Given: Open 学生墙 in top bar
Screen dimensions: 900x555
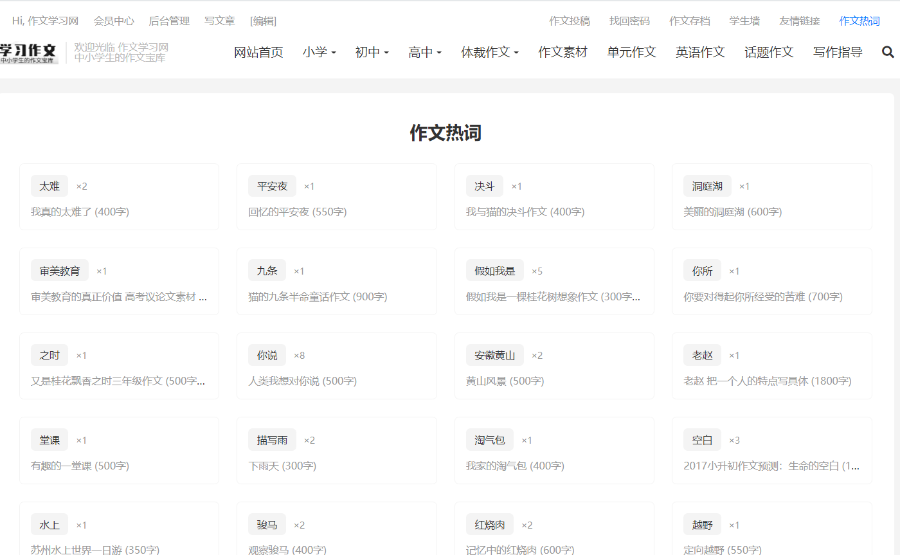Looking at the screenshot, I should pos(744,21).
